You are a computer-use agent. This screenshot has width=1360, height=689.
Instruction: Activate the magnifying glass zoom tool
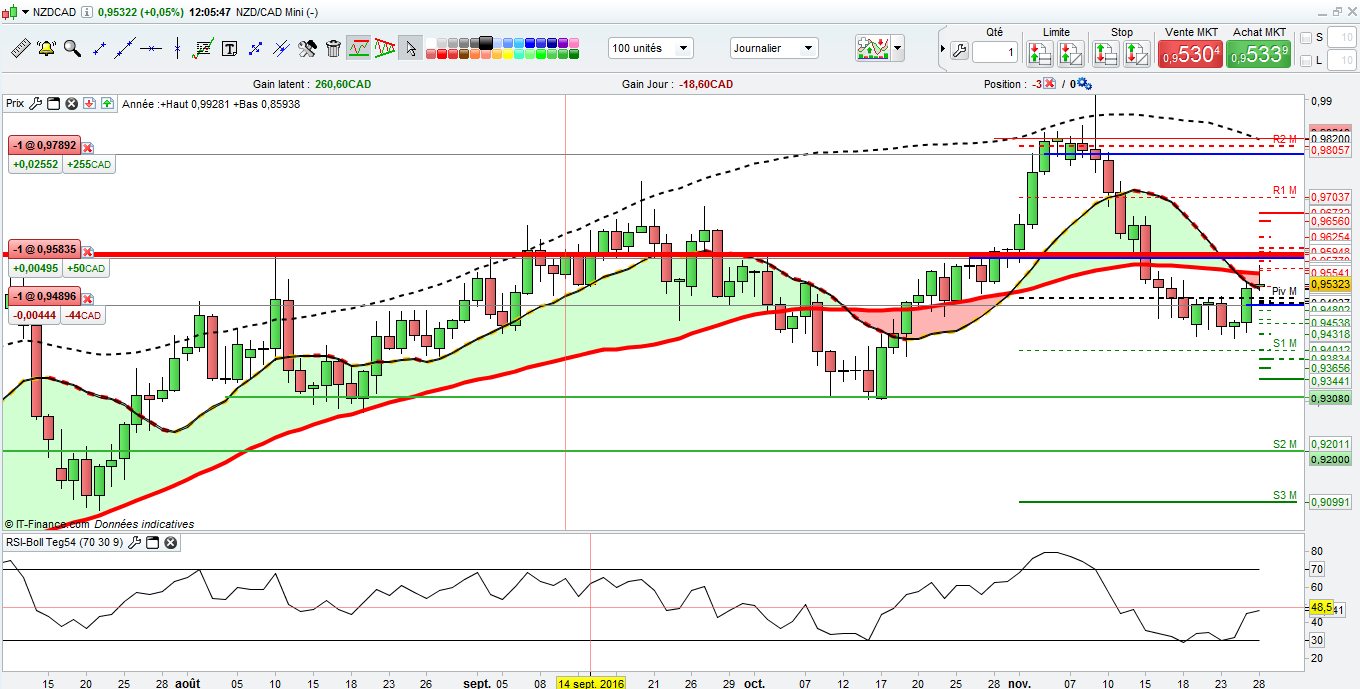click(72, 48)
